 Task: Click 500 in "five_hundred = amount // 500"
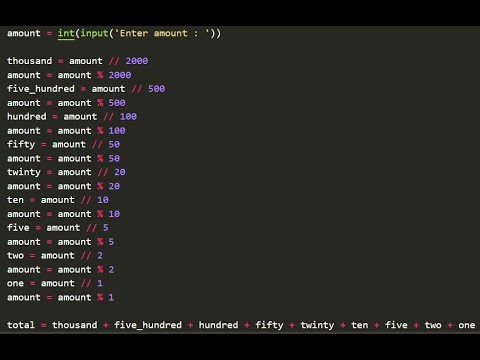[156, 89]
